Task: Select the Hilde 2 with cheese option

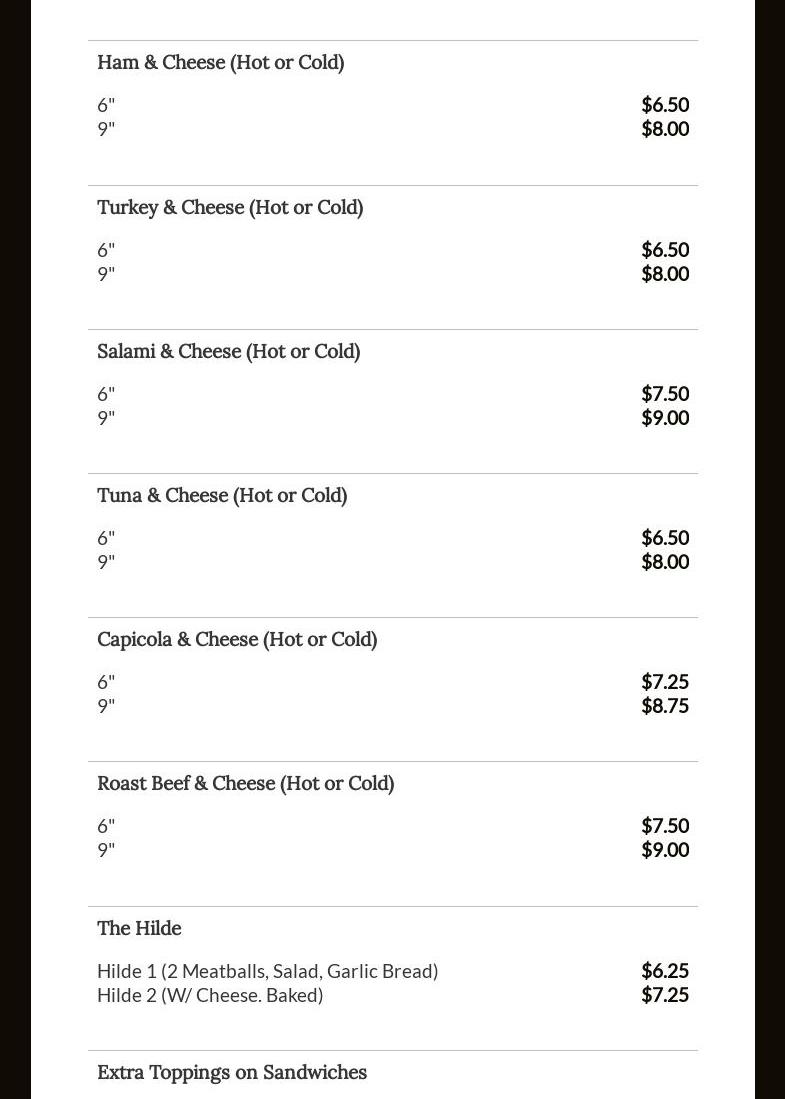Action: (210, 995)
